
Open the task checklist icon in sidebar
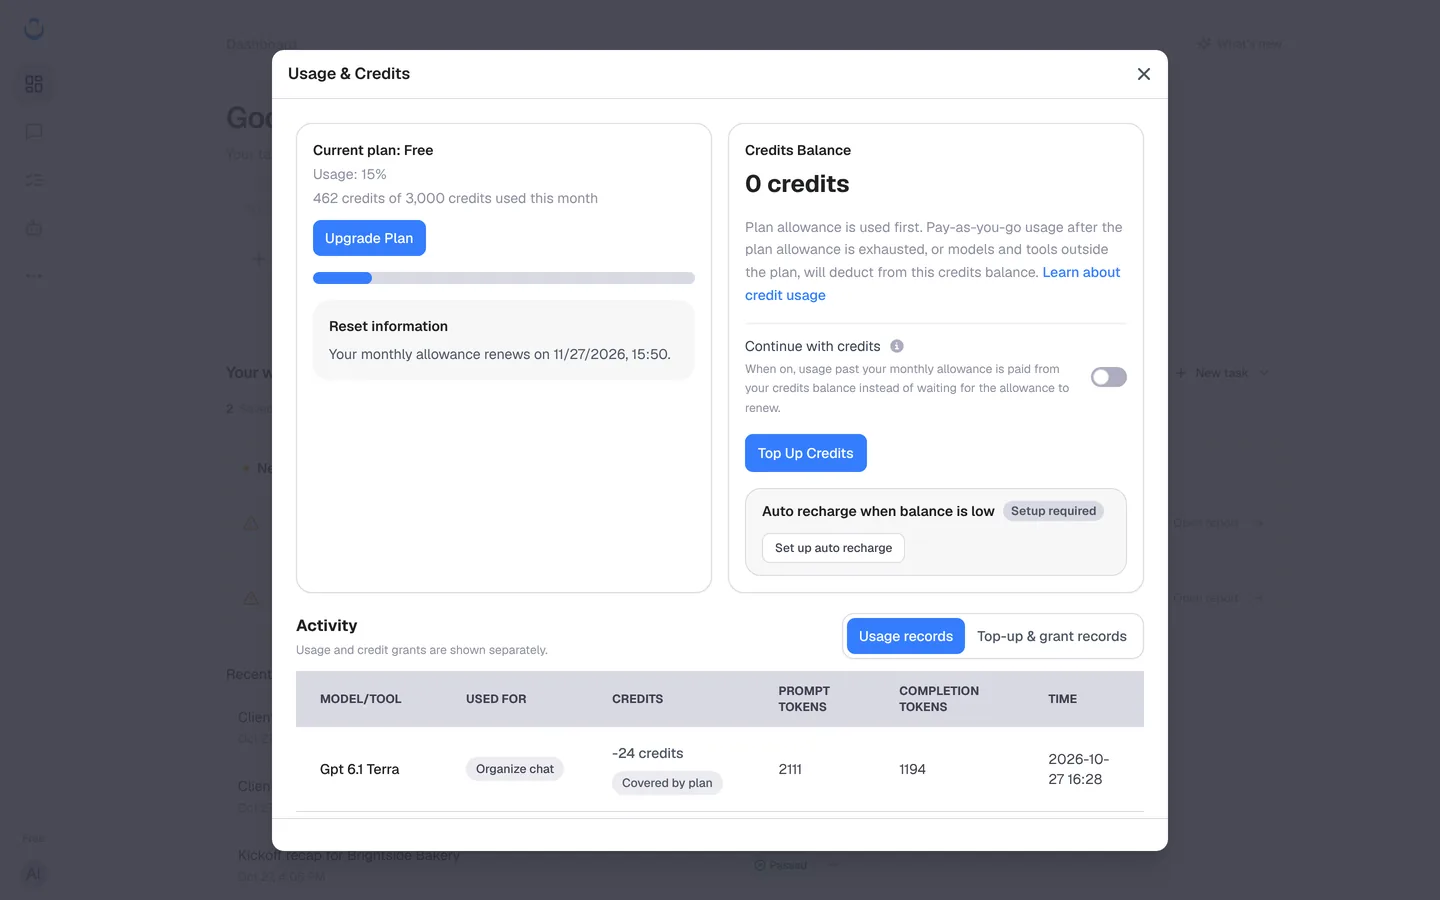point(34,180)
